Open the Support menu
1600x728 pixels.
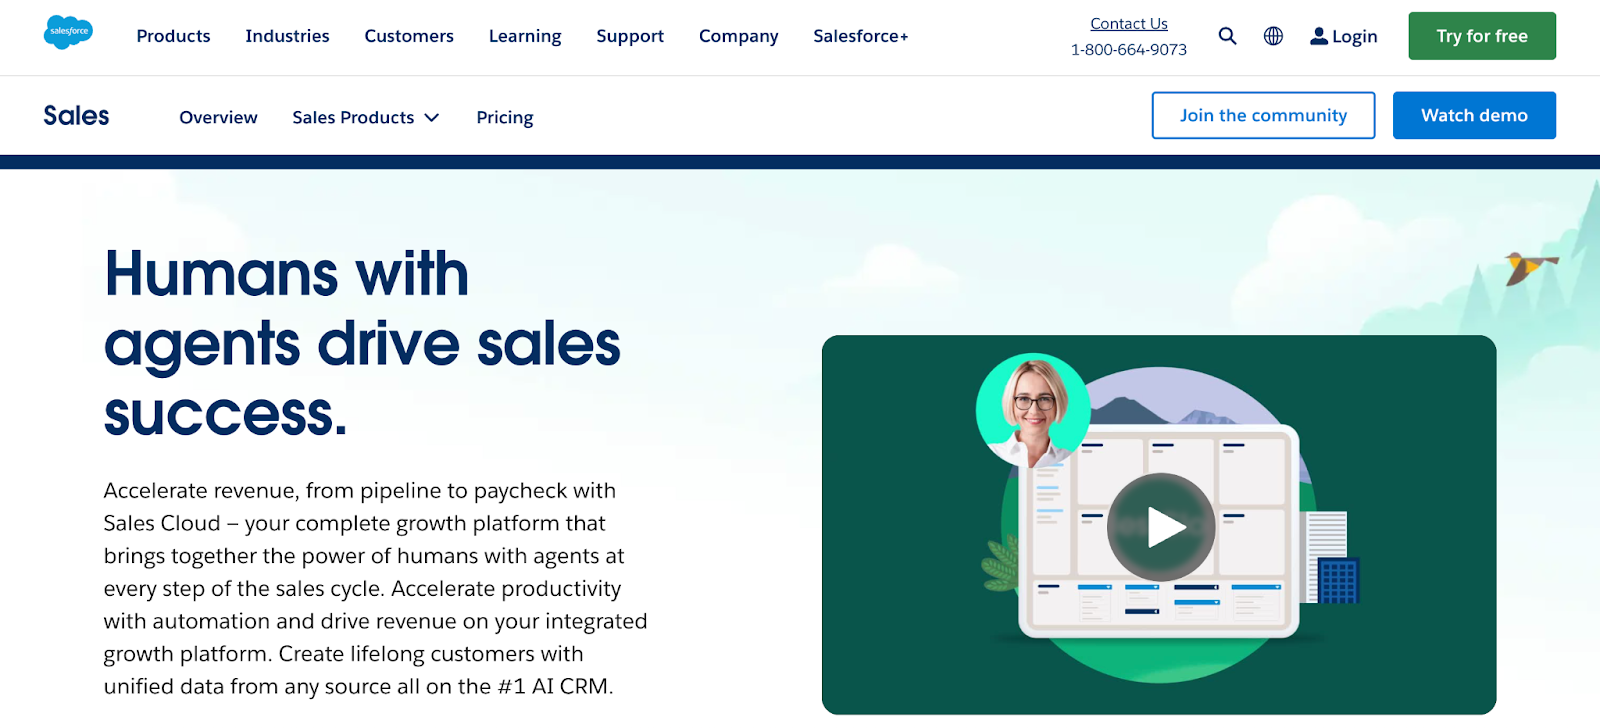[x=630, y=36]
